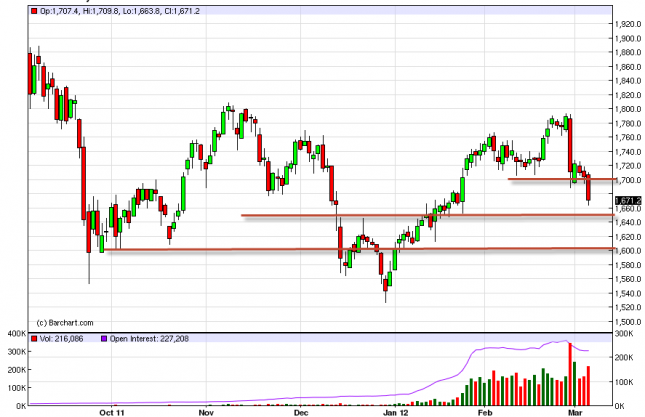Click the 'Nov' date axis label
This screenshot has width=645, height=417.
206,412
